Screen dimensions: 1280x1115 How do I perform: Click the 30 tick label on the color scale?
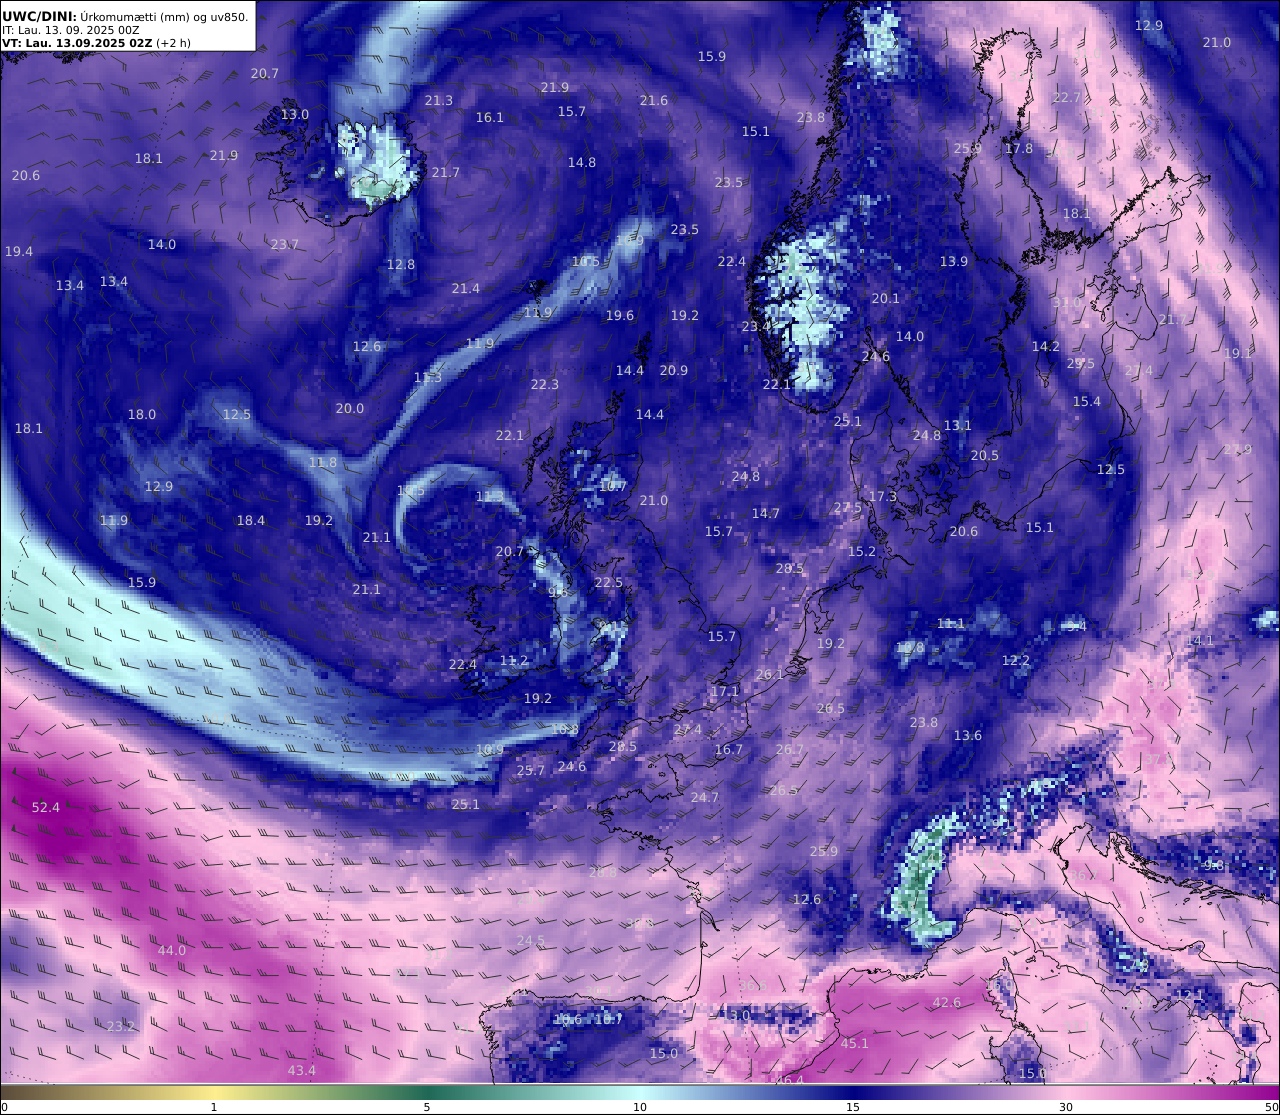[1066, 1106]
